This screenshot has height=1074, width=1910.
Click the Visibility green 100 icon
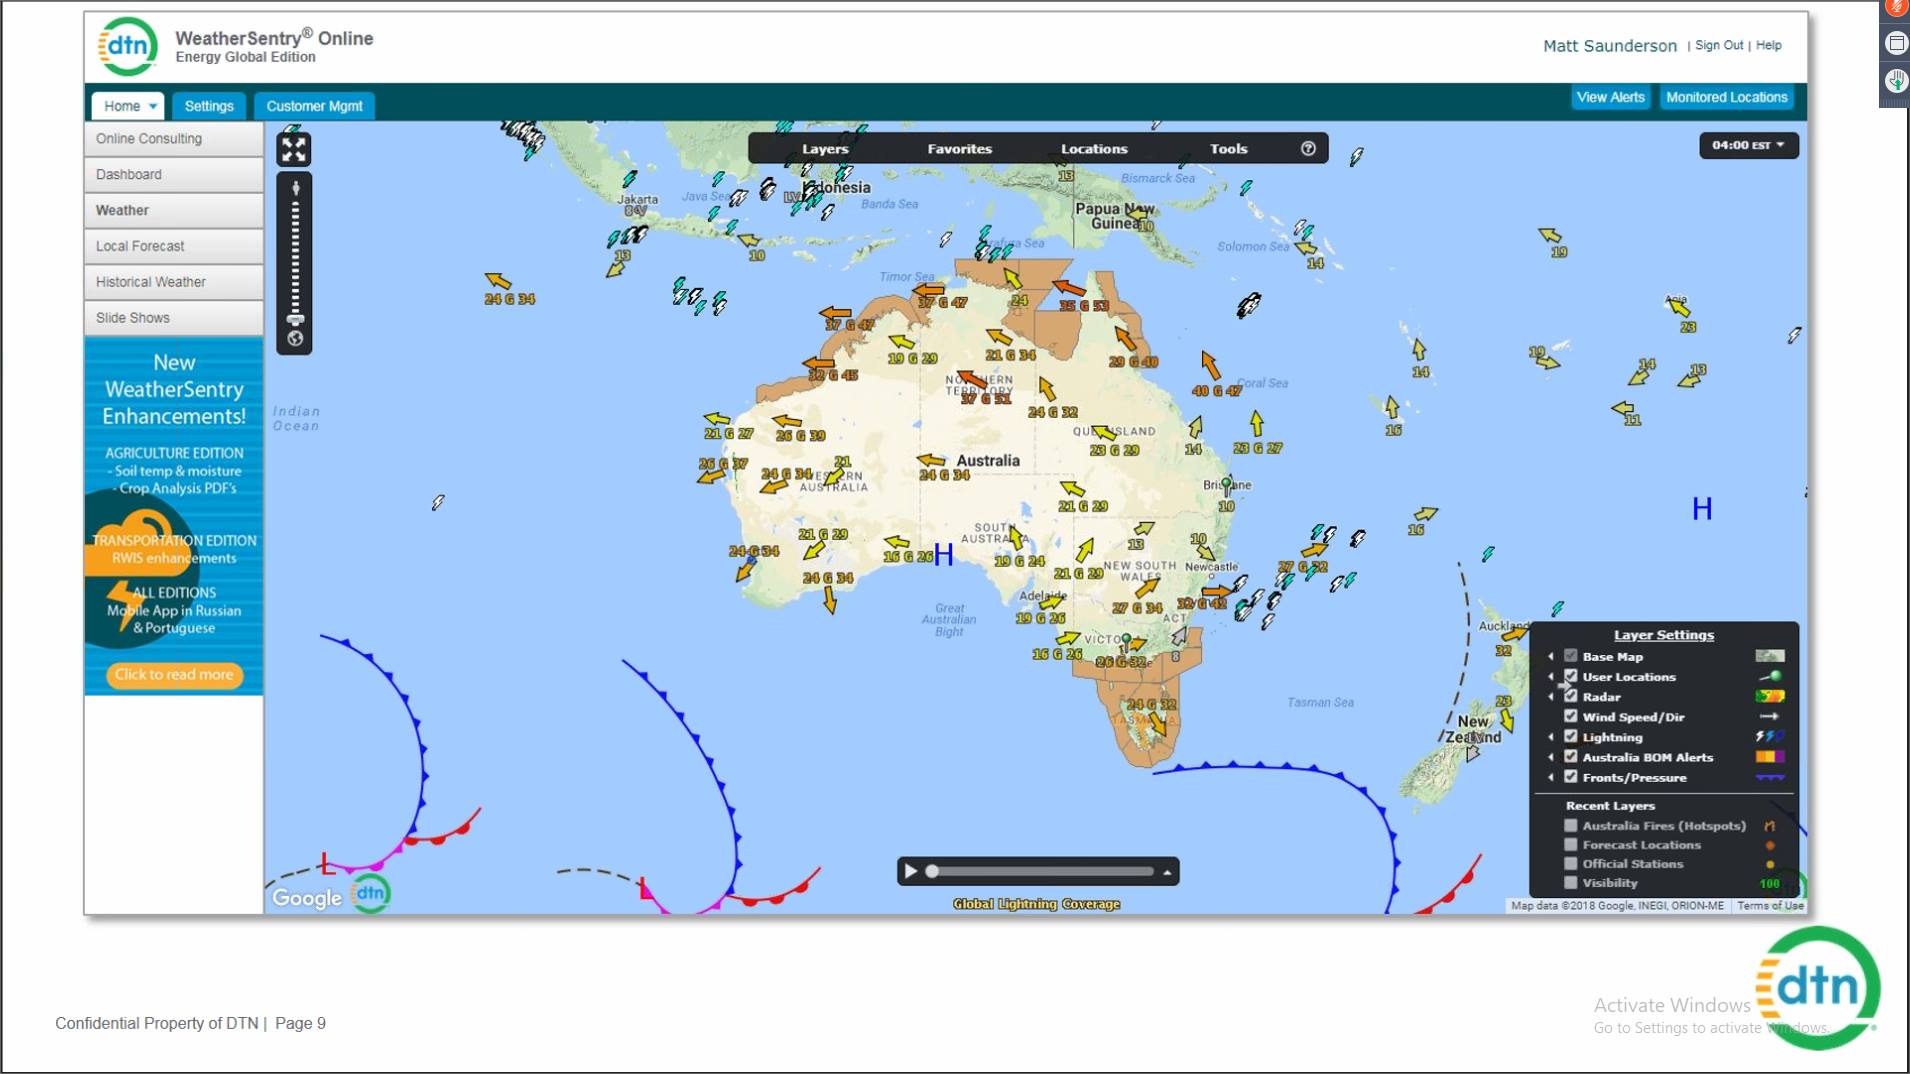(x=1770, y=883)
